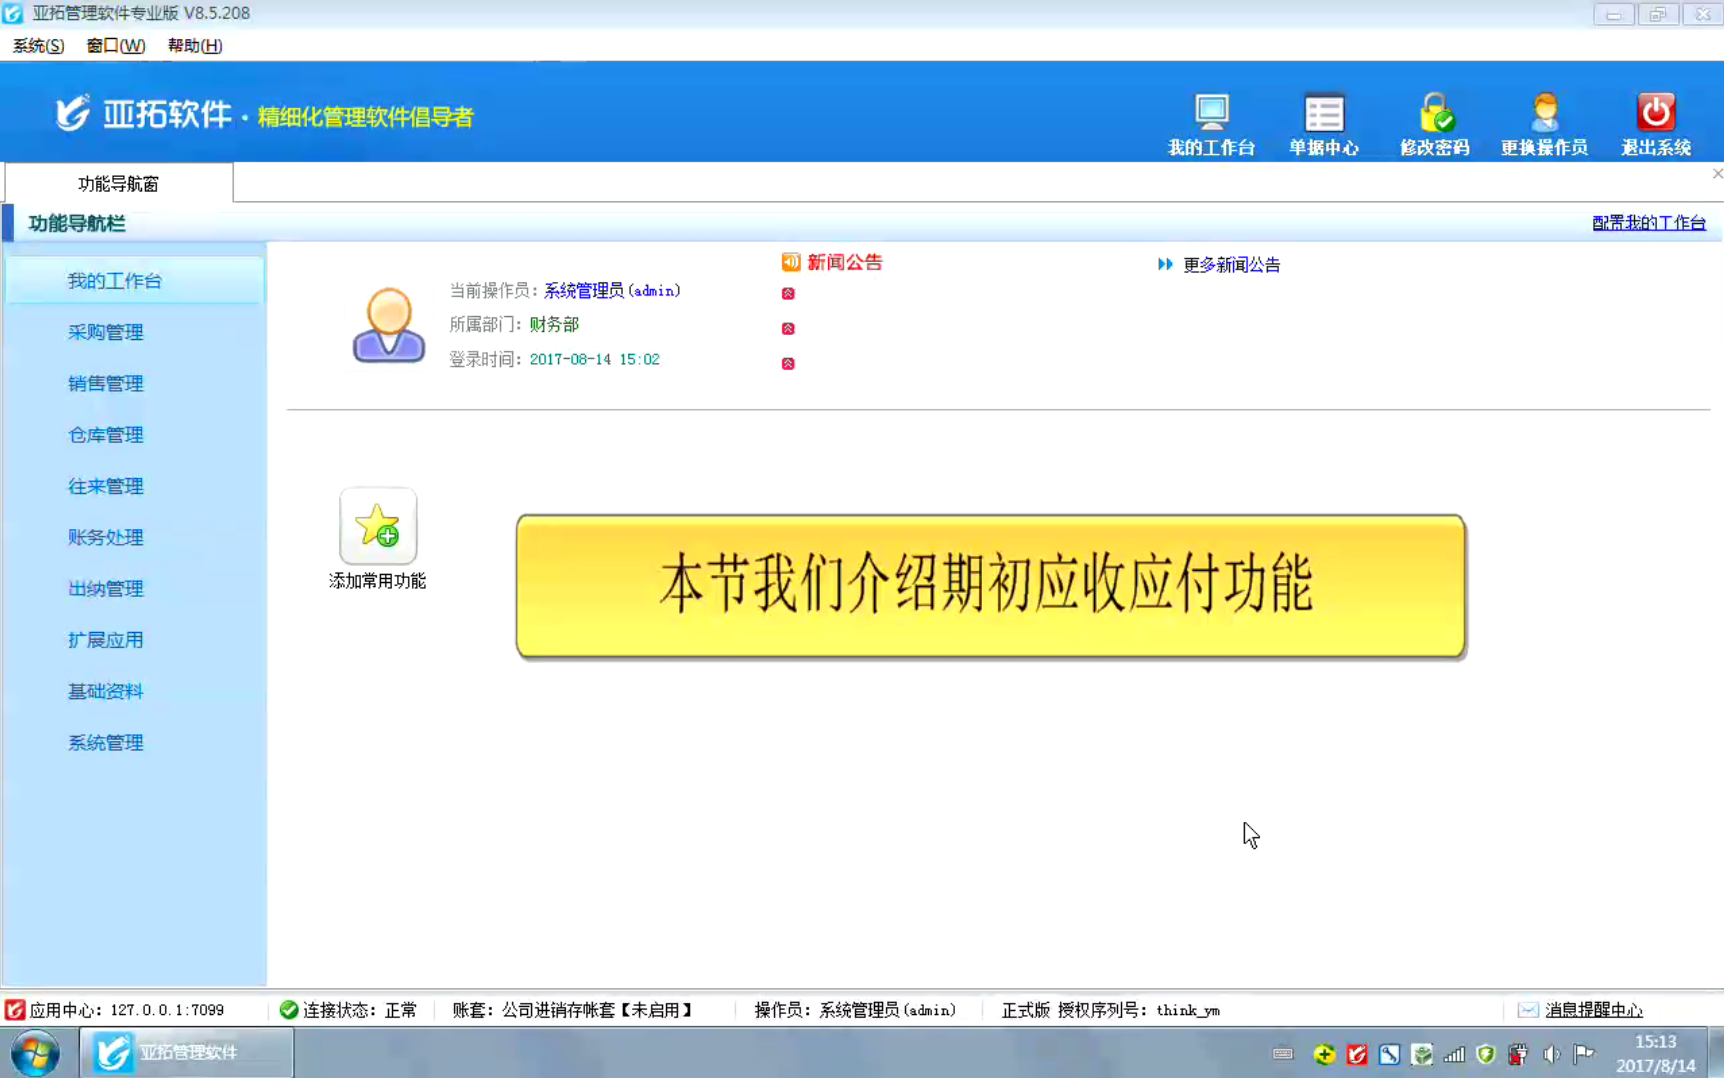Image resolution: width=1724 pixels, height=1078 pixels.
Task: Click the 添加常用功能 star icon
Action: tap(377, 527)
